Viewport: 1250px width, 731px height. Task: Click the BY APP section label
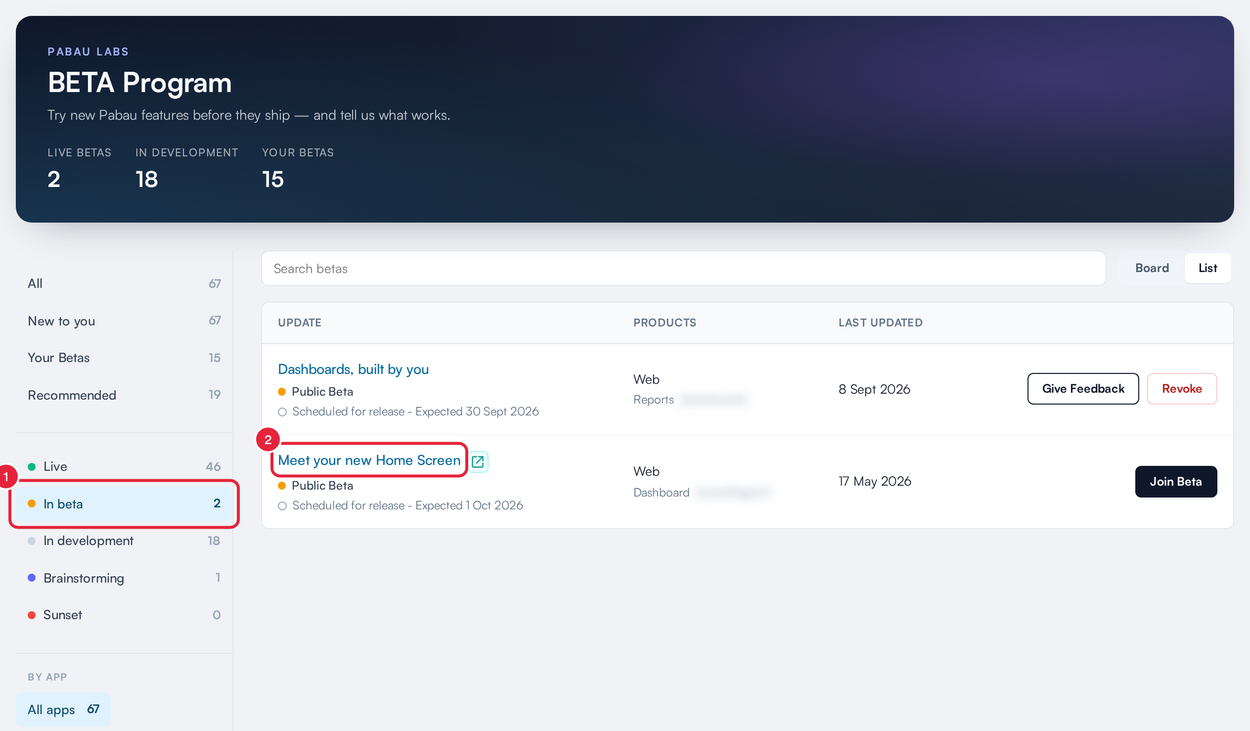pyautogui.click(x=47, y=677)
